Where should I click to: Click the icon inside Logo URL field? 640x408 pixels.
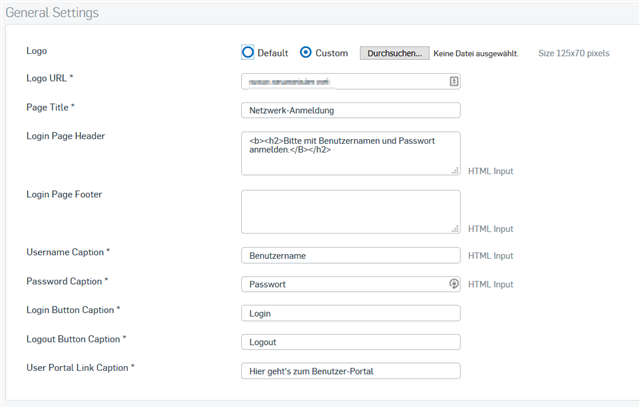454,82
